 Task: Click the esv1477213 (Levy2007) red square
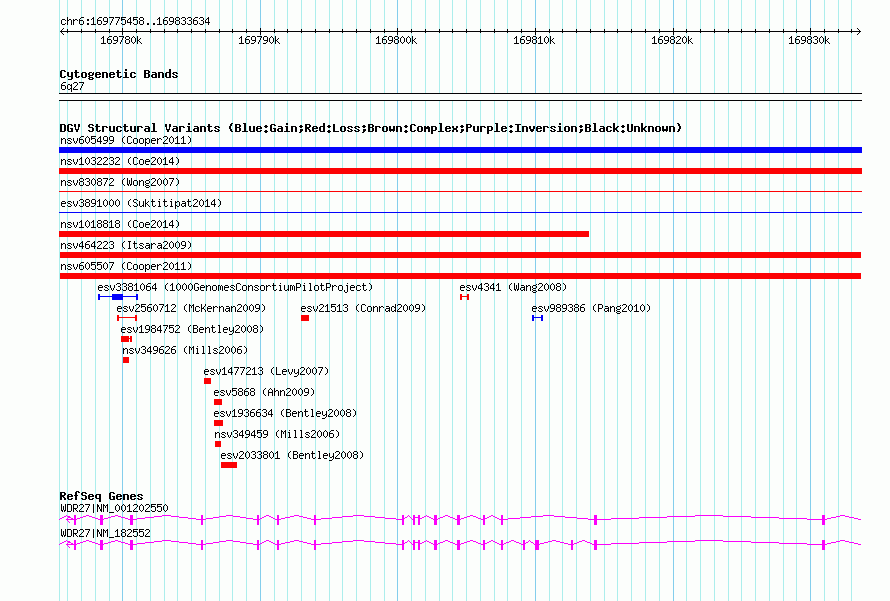pyautogui.click(x=207, y=381)
